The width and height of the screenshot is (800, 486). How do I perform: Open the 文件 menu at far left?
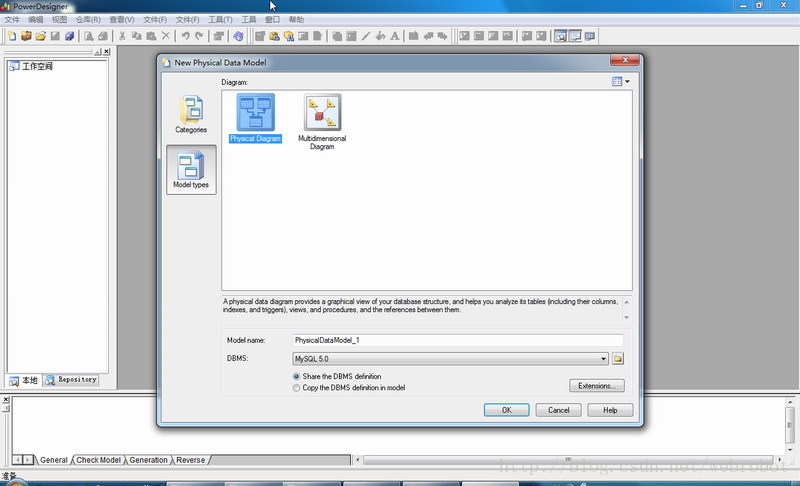(x=12, y=19)
